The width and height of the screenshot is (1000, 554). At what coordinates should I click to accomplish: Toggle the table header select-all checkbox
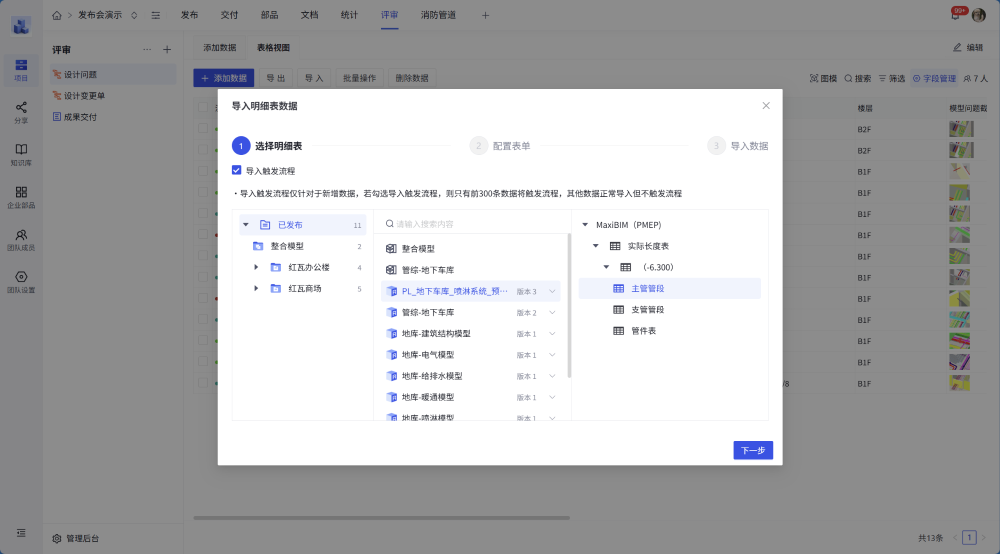(203, 108)
